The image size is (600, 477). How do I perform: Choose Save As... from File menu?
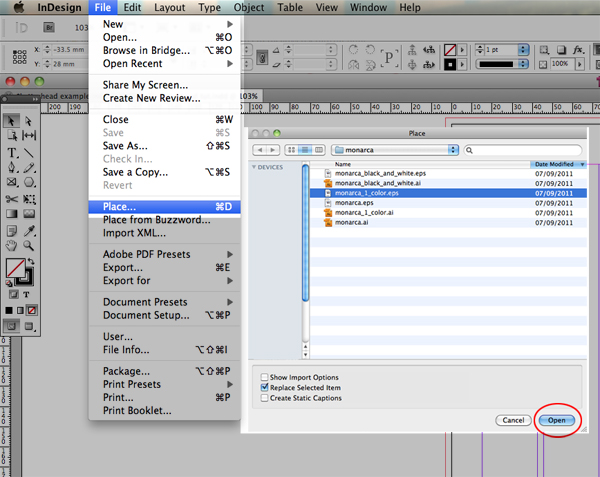point(165,146)
